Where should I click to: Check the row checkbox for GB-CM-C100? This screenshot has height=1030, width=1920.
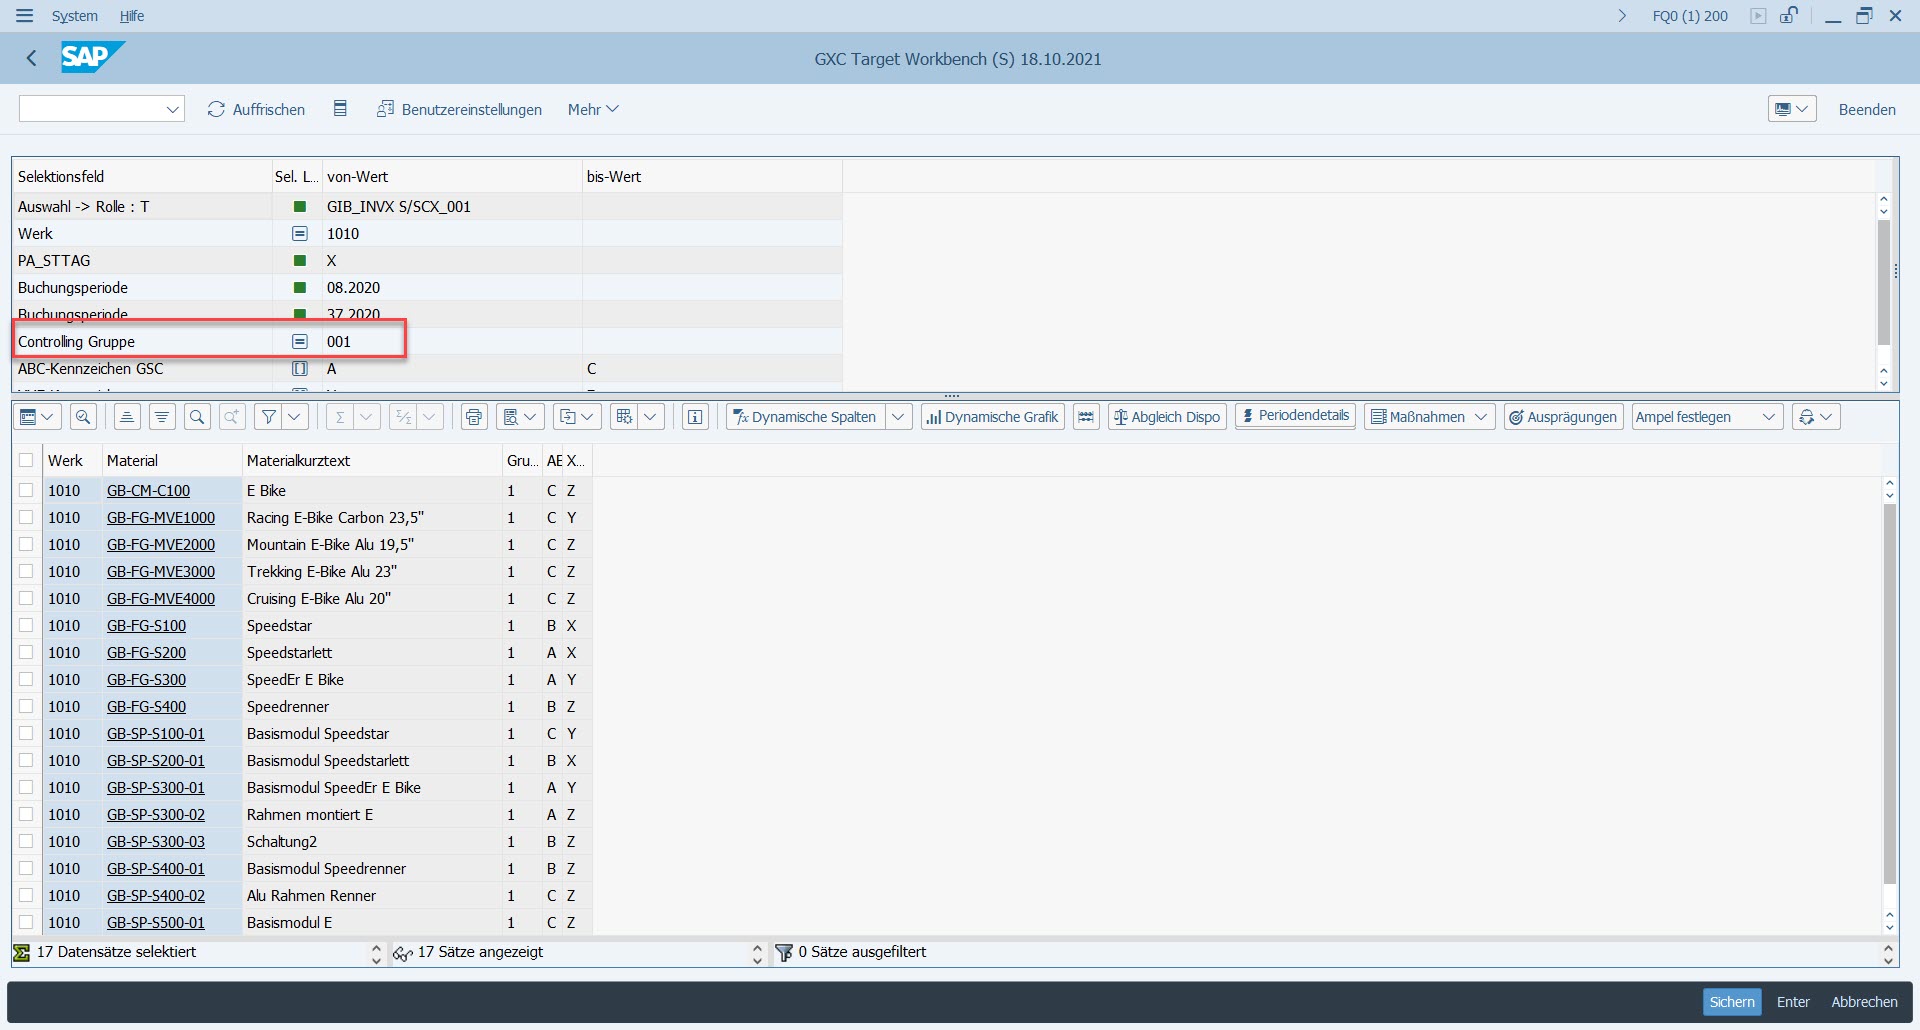coord(26,490)
